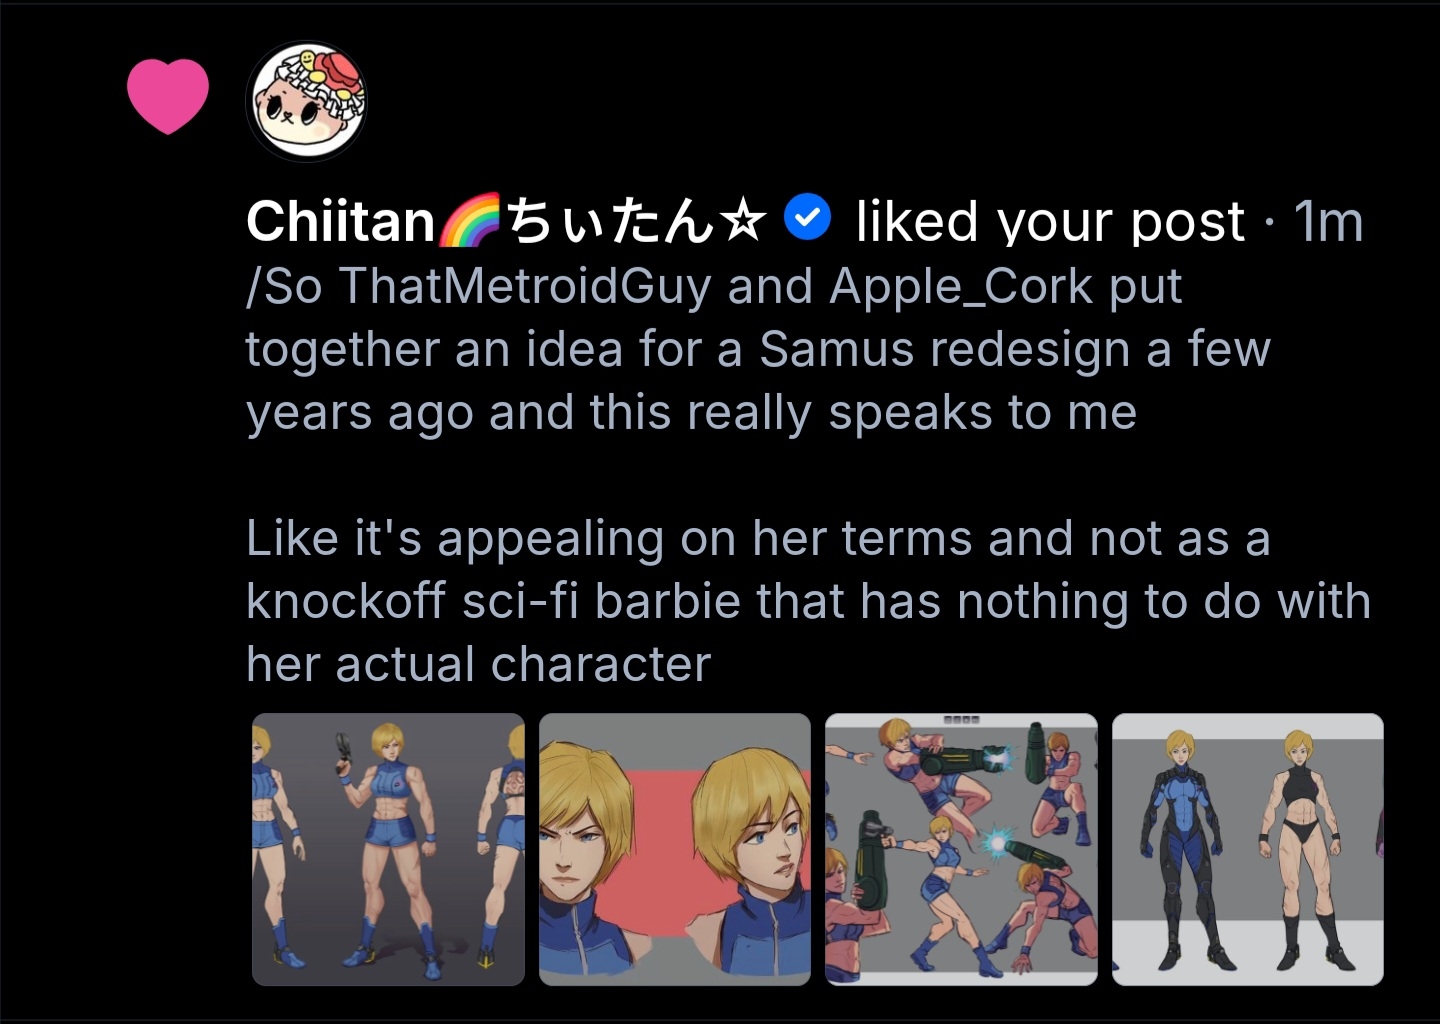The image size is (1440, 1024).
Task: Open the Chiitan display name link
Action: [x=340, y=221]
